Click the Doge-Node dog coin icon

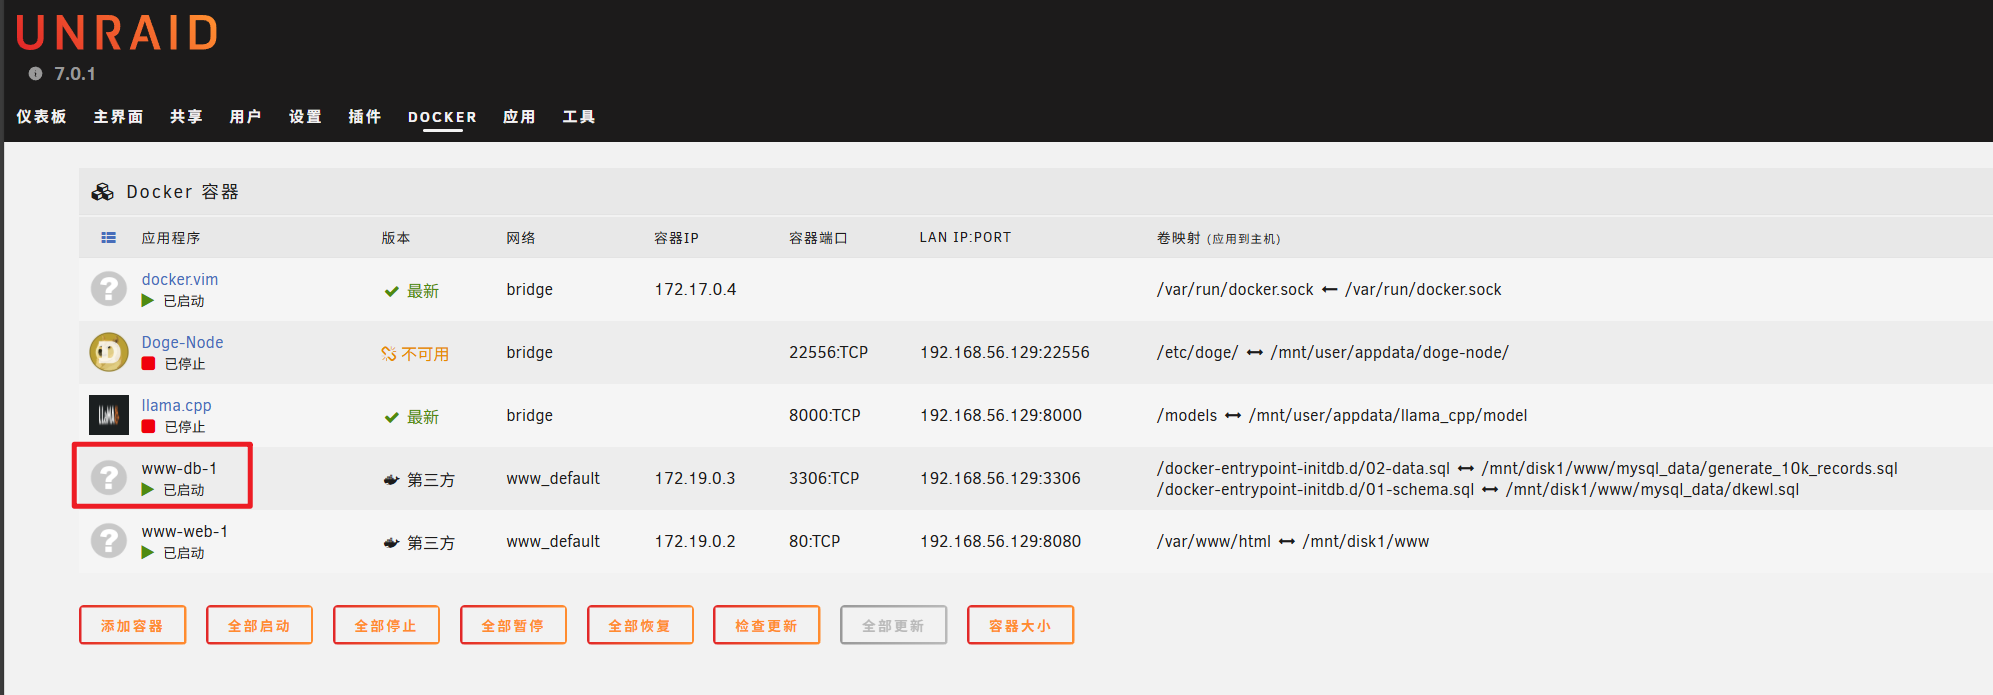coord(109,352)
